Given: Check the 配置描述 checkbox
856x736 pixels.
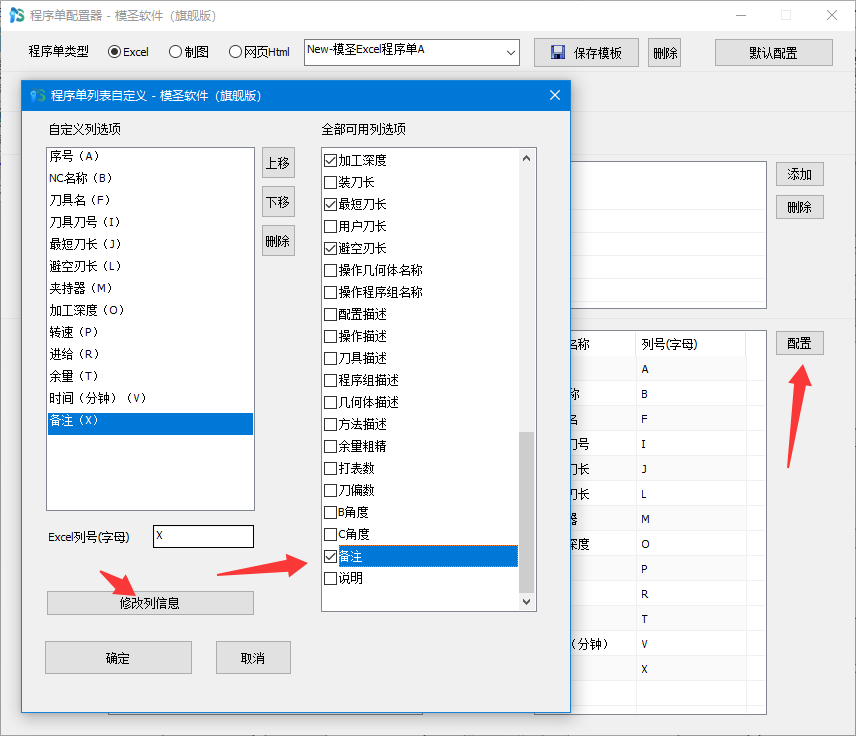Looking at the screenshot, I should point(330,314).
